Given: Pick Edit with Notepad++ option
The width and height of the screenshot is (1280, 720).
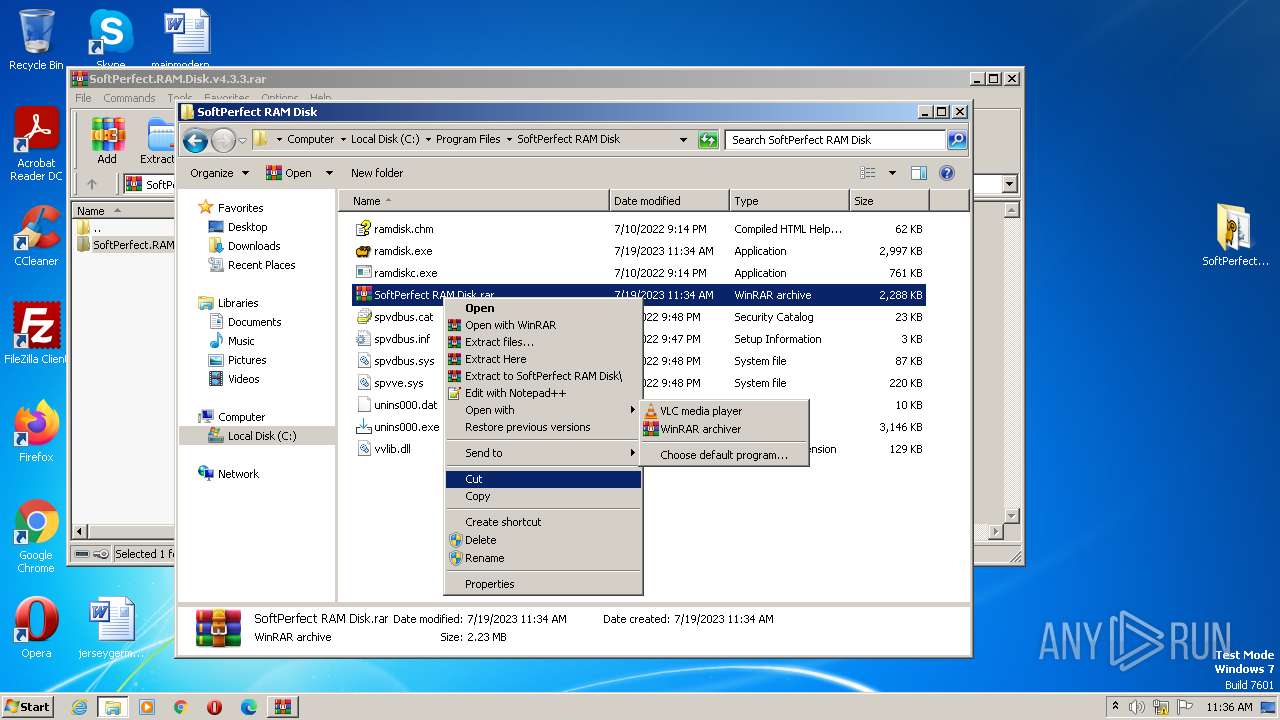Looking at the screenshot, I should (x=543, y=393).
